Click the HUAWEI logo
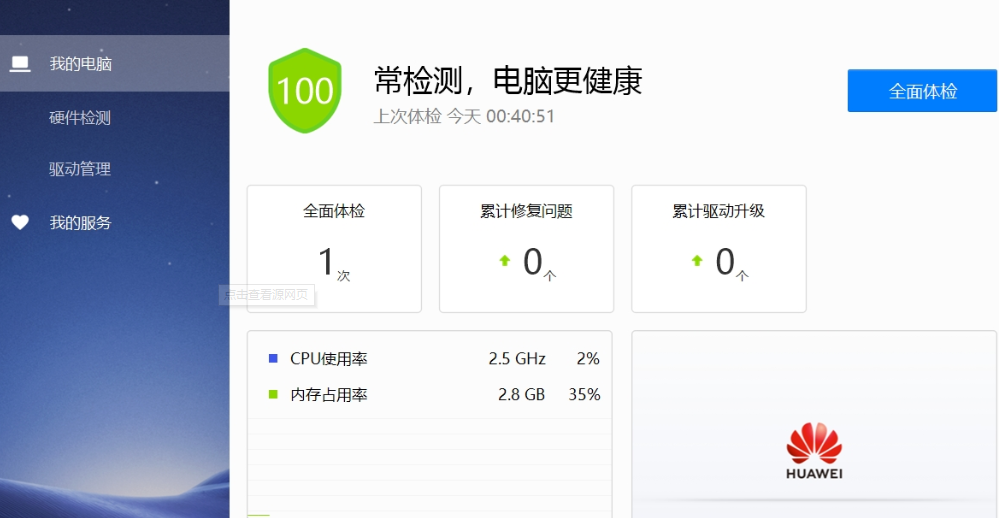This screenshot has height=518, width=999. point(814,450)
